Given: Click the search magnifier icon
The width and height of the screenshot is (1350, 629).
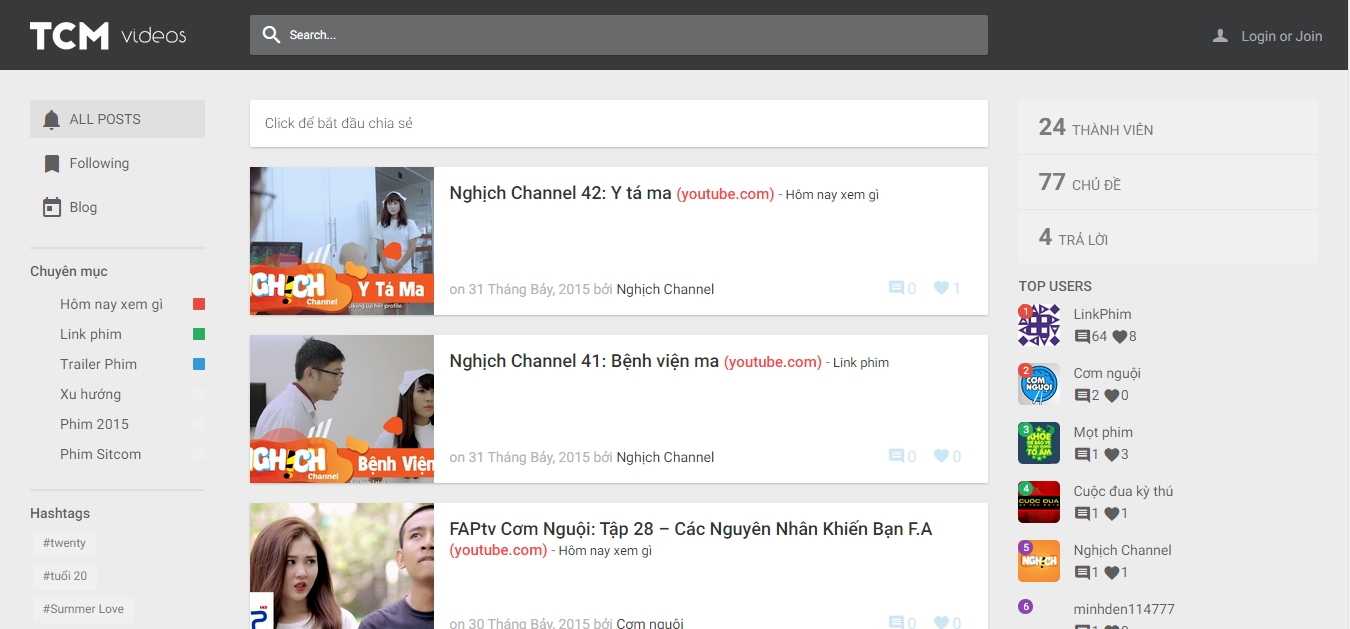Looking at the screenshot, I should (x=271, y=35).
